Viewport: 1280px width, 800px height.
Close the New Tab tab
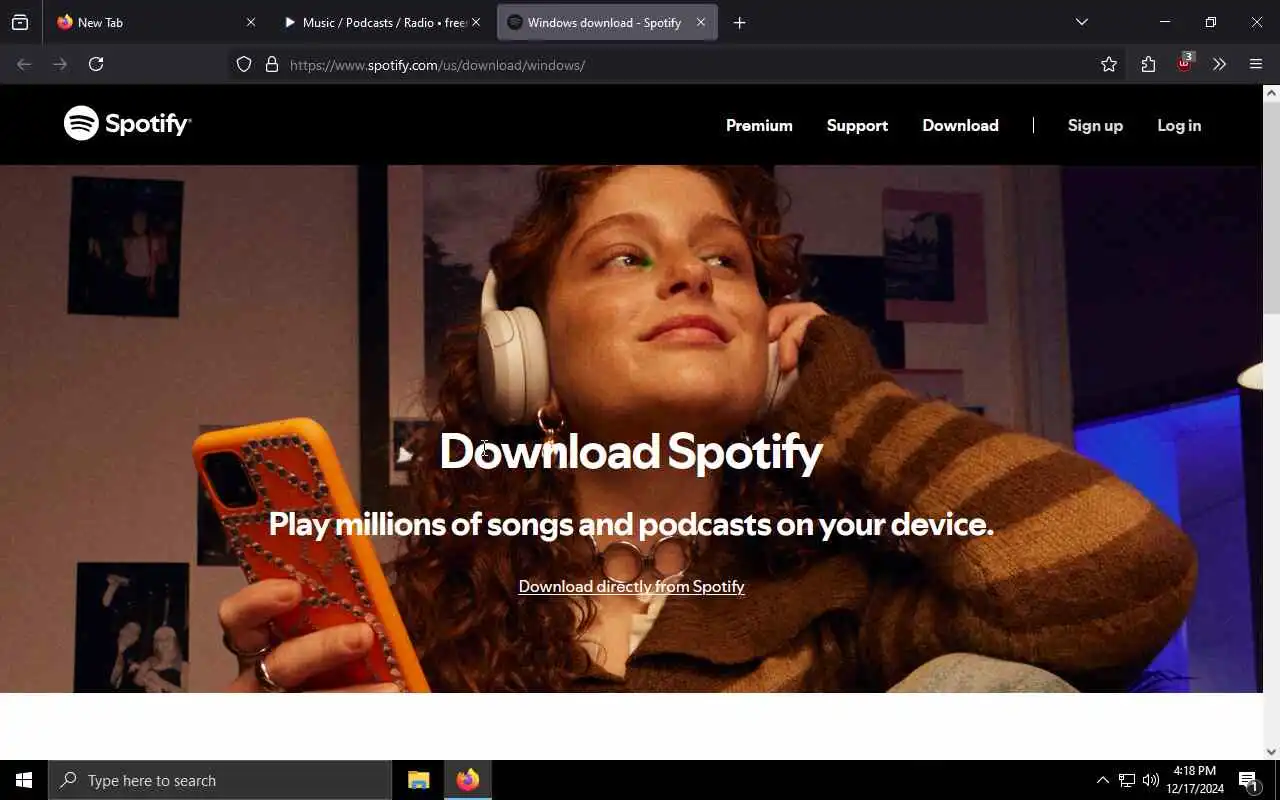point(250,22)
